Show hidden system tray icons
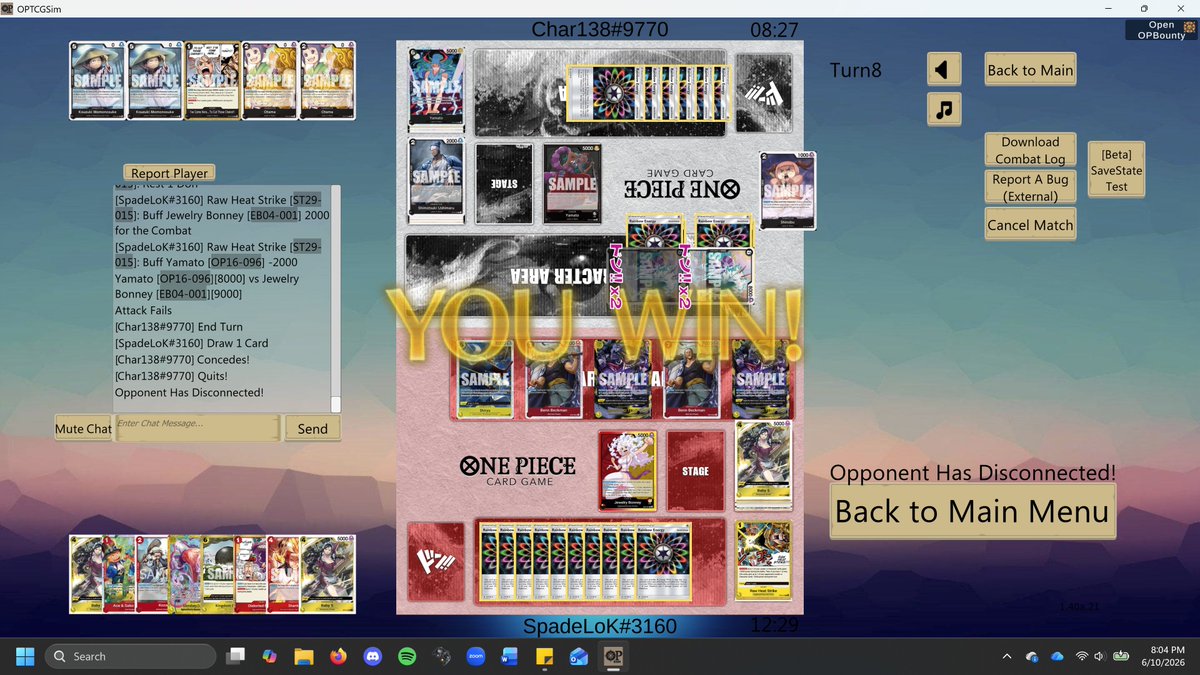The image size is (1200, 675). pyautogui.click(x=1006, y=656)
